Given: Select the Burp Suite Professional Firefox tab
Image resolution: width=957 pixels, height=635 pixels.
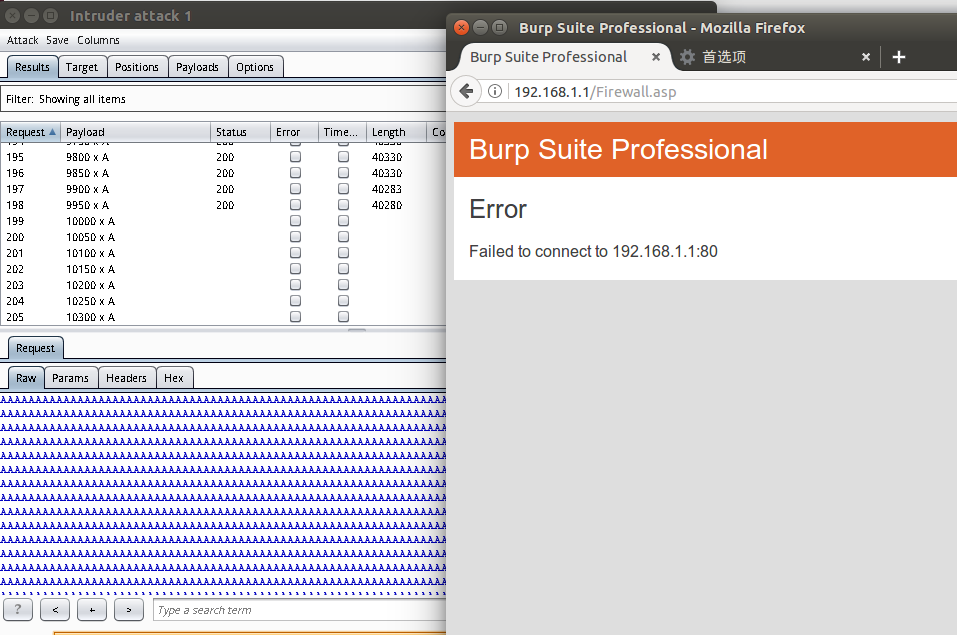Looking at the screenshot, I should click(566, 57).
